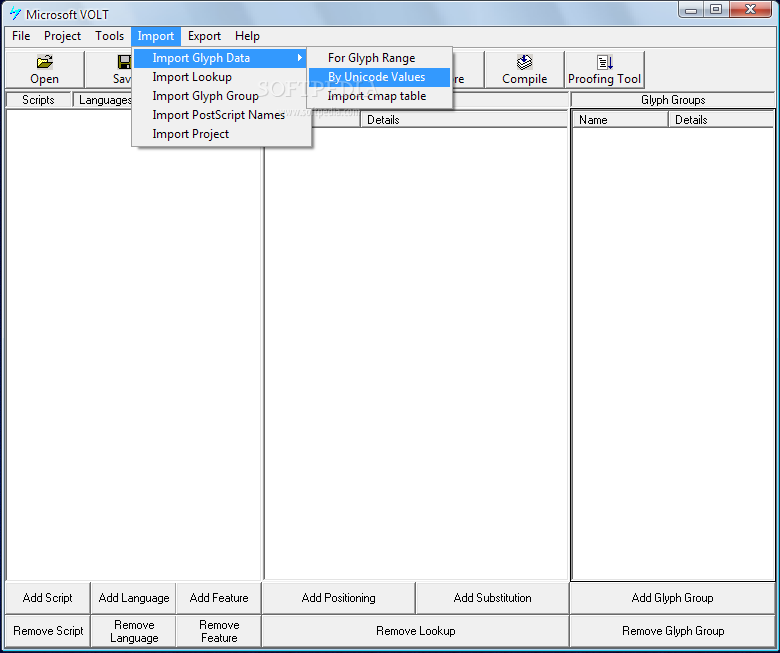Screen dimensions: 780x653
Task: Click the Add Language button
Action: point(134,598)
